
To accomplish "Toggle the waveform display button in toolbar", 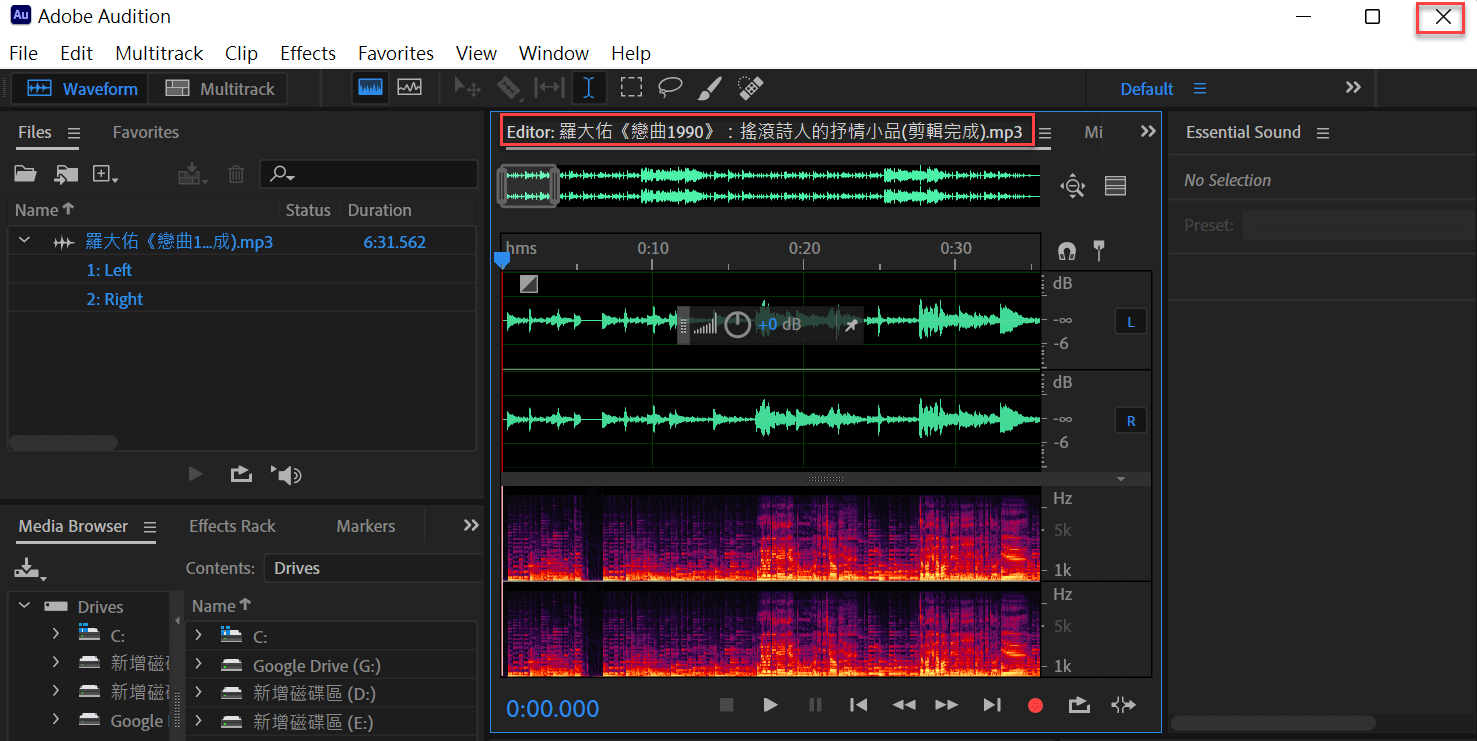I will pyautogui.click(x=371, y=88).
